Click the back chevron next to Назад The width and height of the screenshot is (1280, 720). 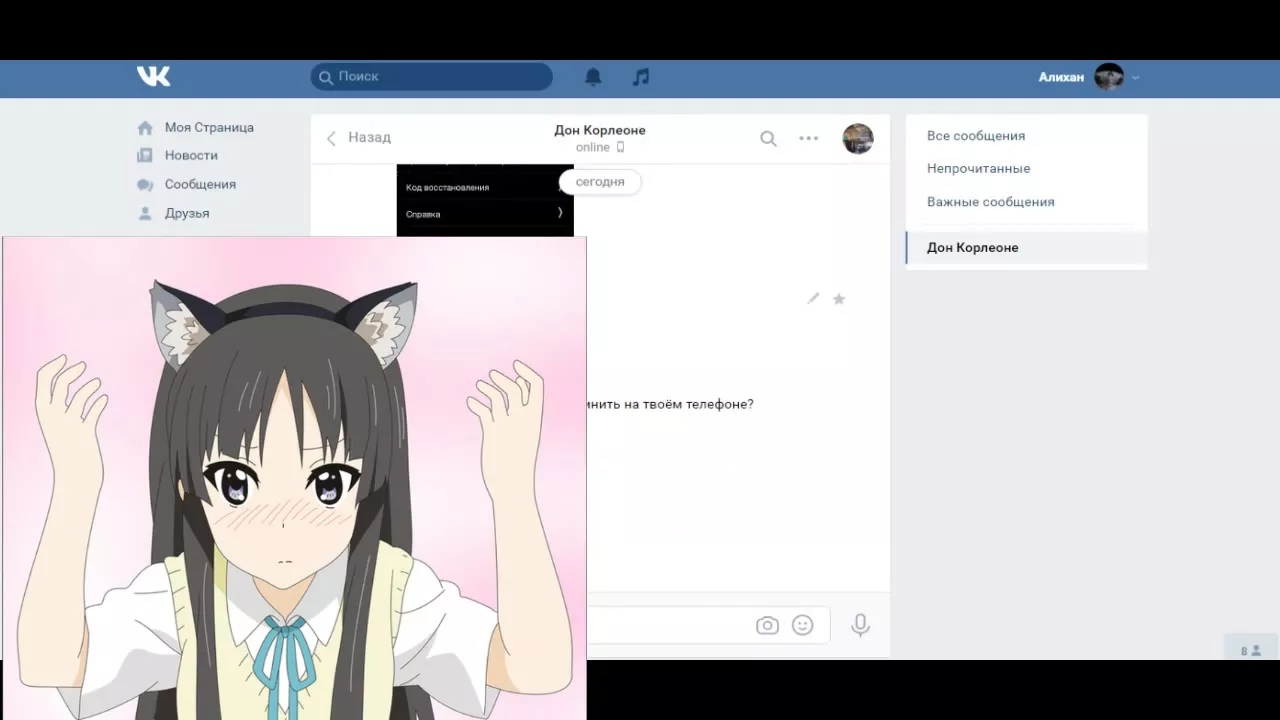331,138
